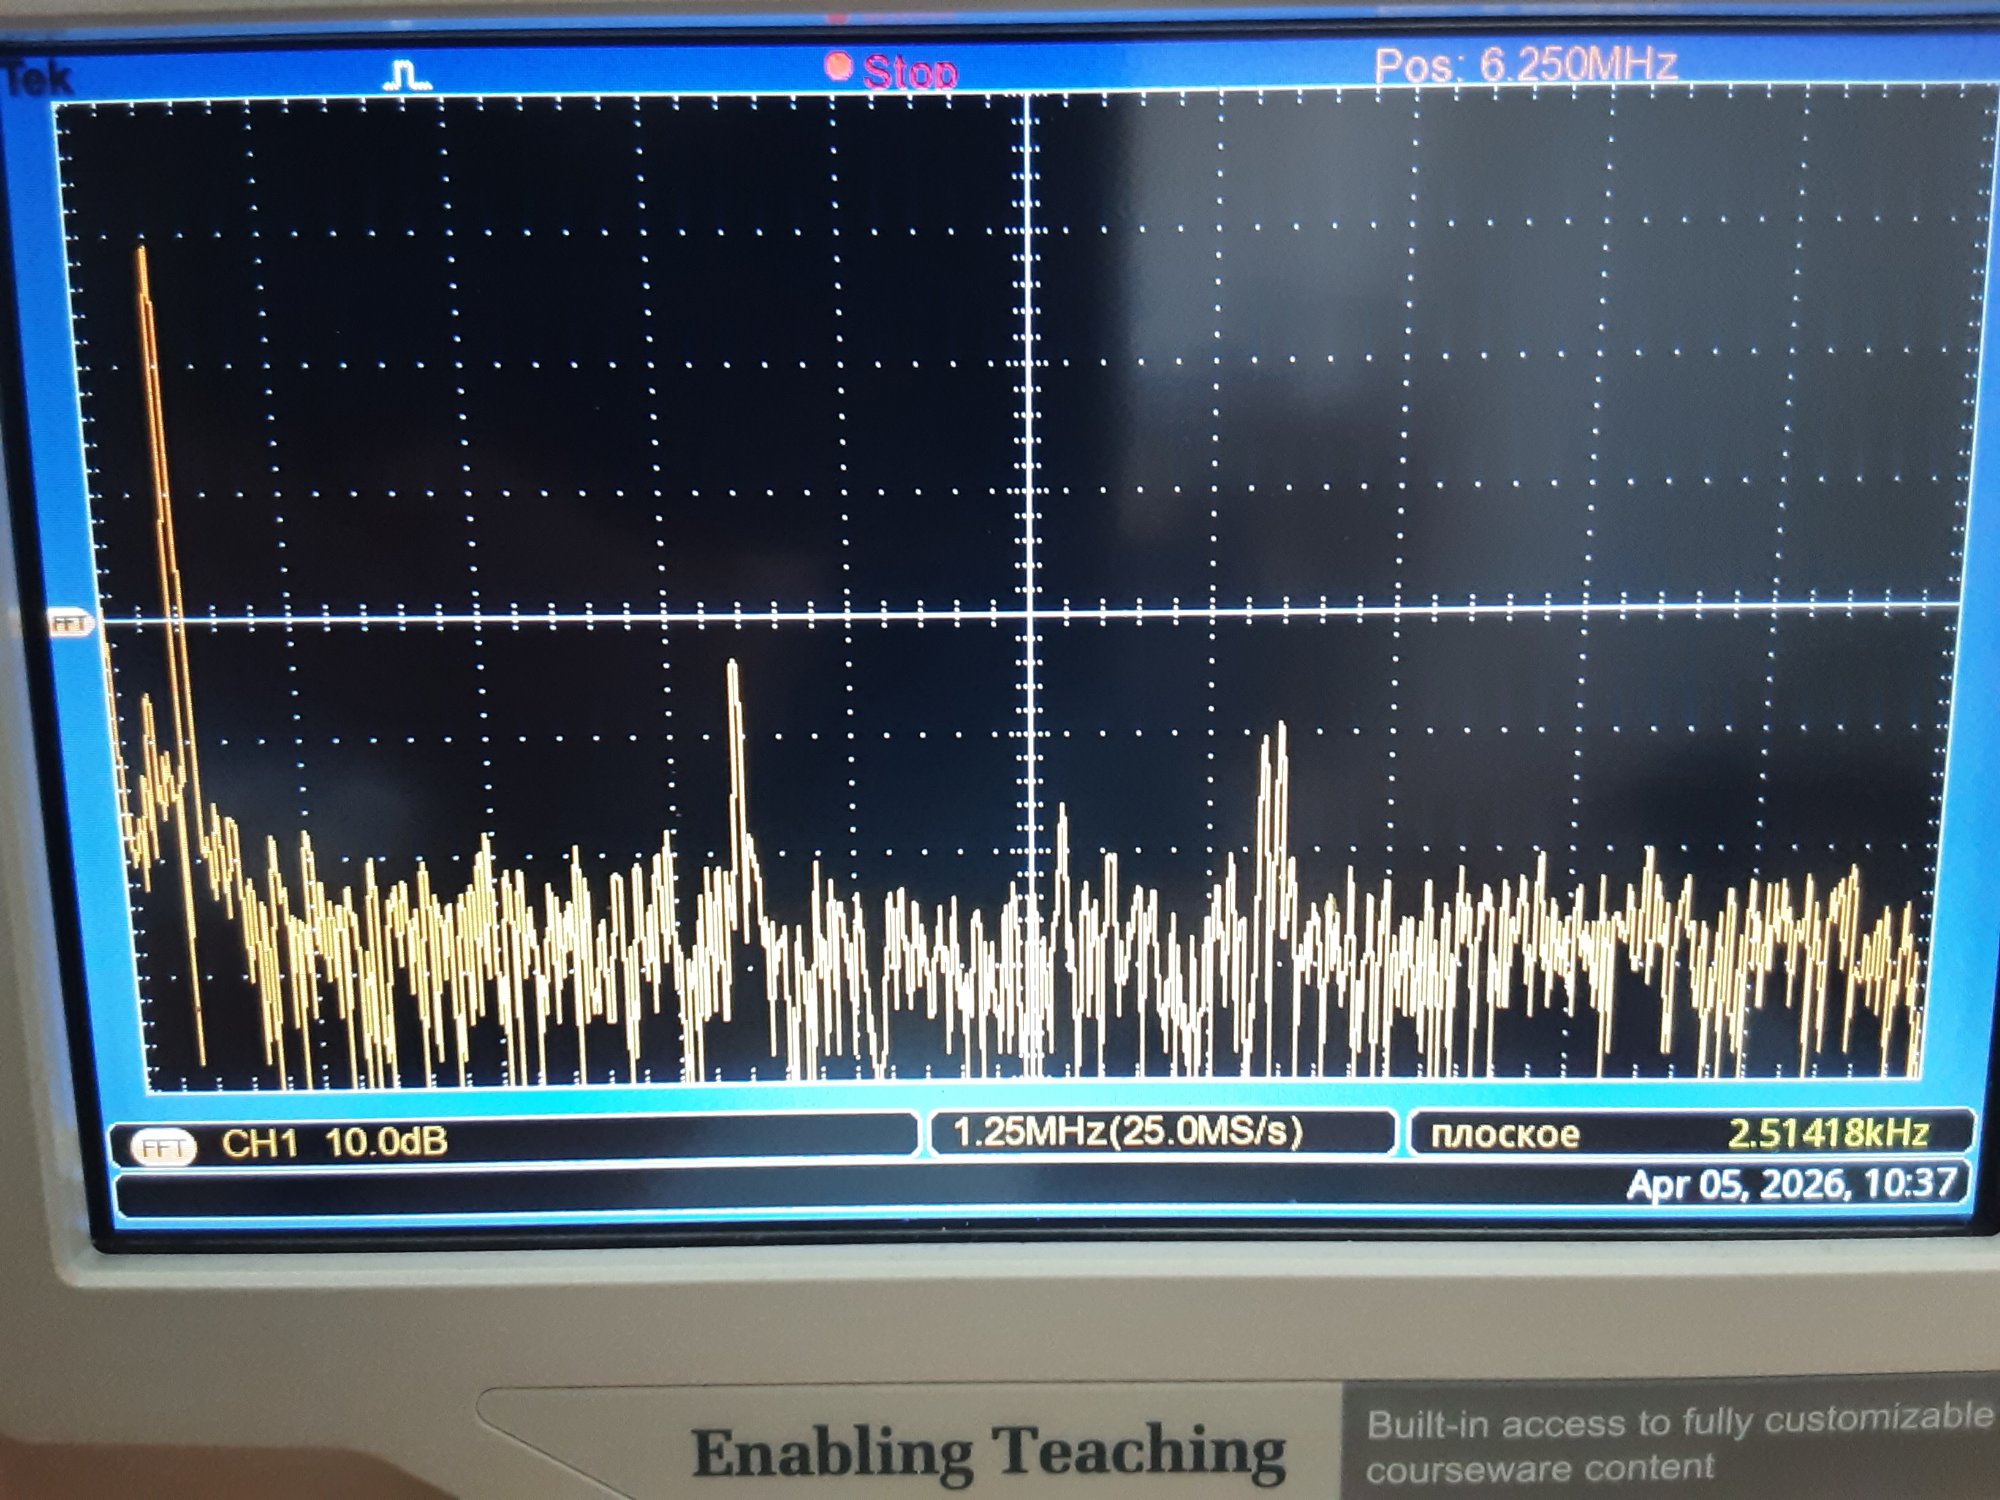The height and width of the screenshot is (1500, 2000).
Task: Select the FFT marker on left graticule edge
Action: coord(70,624)
